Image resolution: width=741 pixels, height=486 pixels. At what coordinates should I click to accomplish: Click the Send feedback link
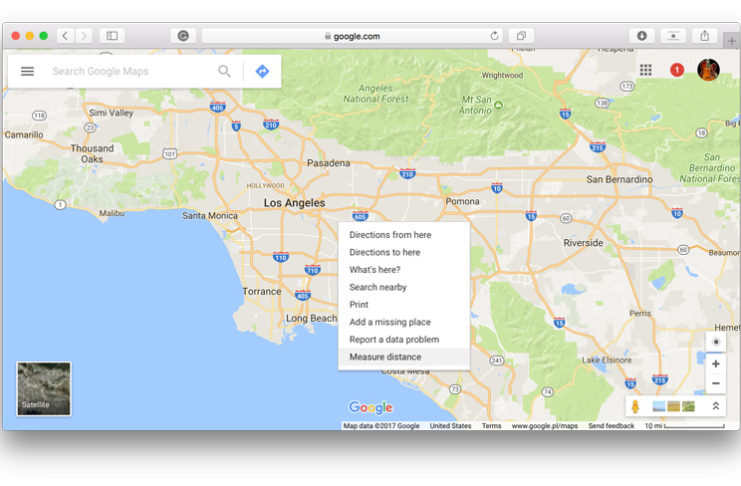pos(611,426)
